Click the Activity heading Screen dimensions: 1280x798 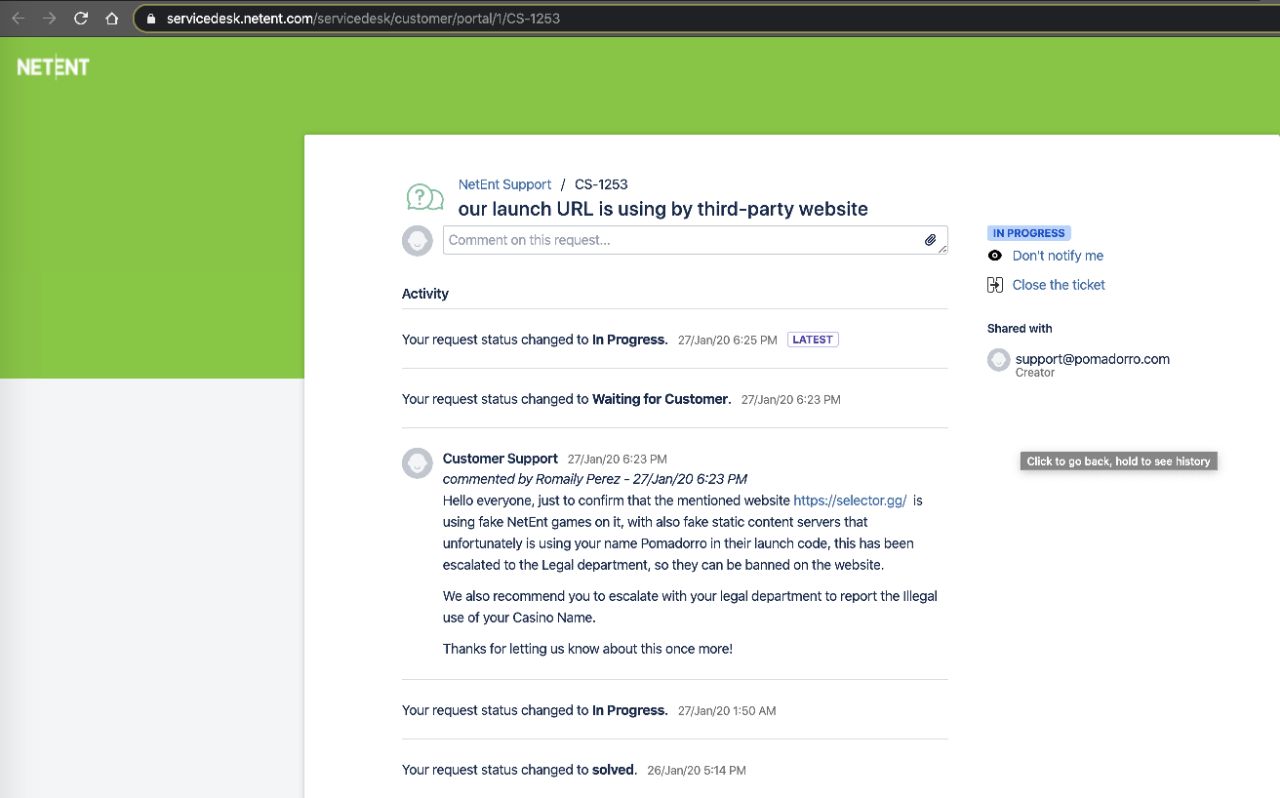click(x=425, y=294)
